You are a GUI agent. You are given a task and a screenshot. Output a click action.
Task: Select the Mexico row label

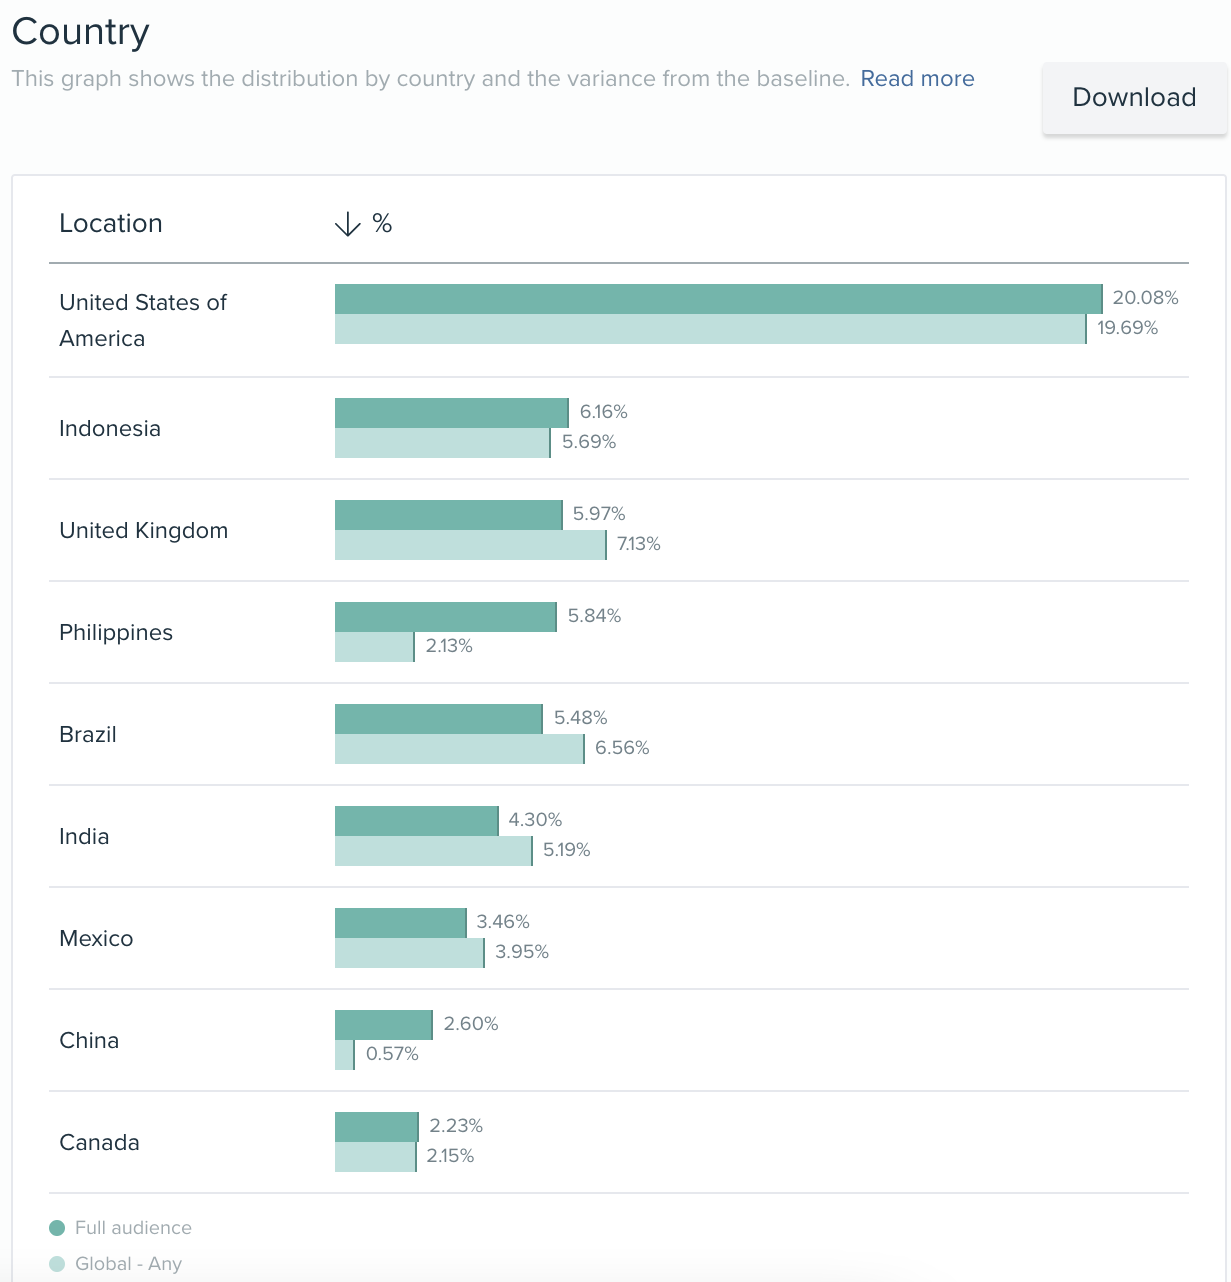tap(96, 939)
